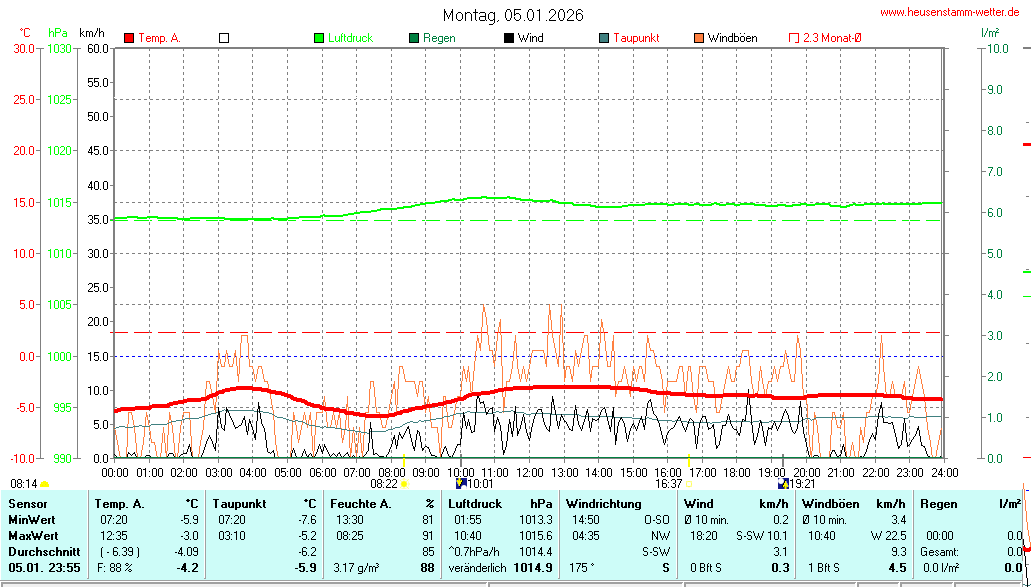The height and width of the screenshot is (587, 1034).
Task: Click the teal Taupunkt legend square
Action: [x=603, y=38]
